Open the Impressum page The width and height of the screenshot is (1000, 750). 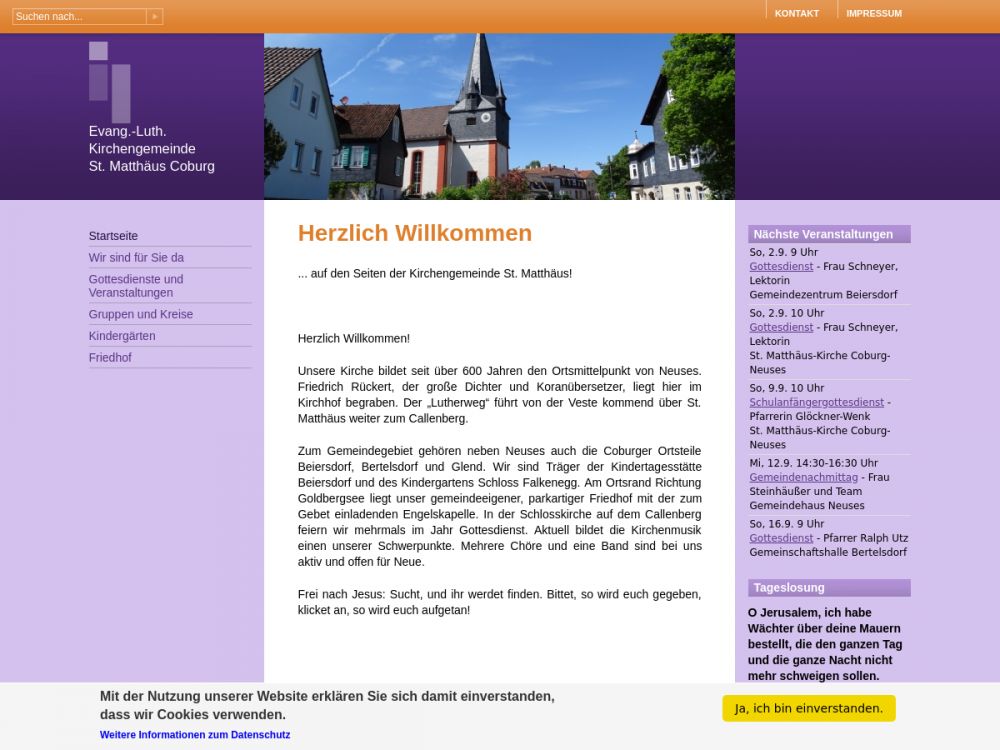click(873, 13)
